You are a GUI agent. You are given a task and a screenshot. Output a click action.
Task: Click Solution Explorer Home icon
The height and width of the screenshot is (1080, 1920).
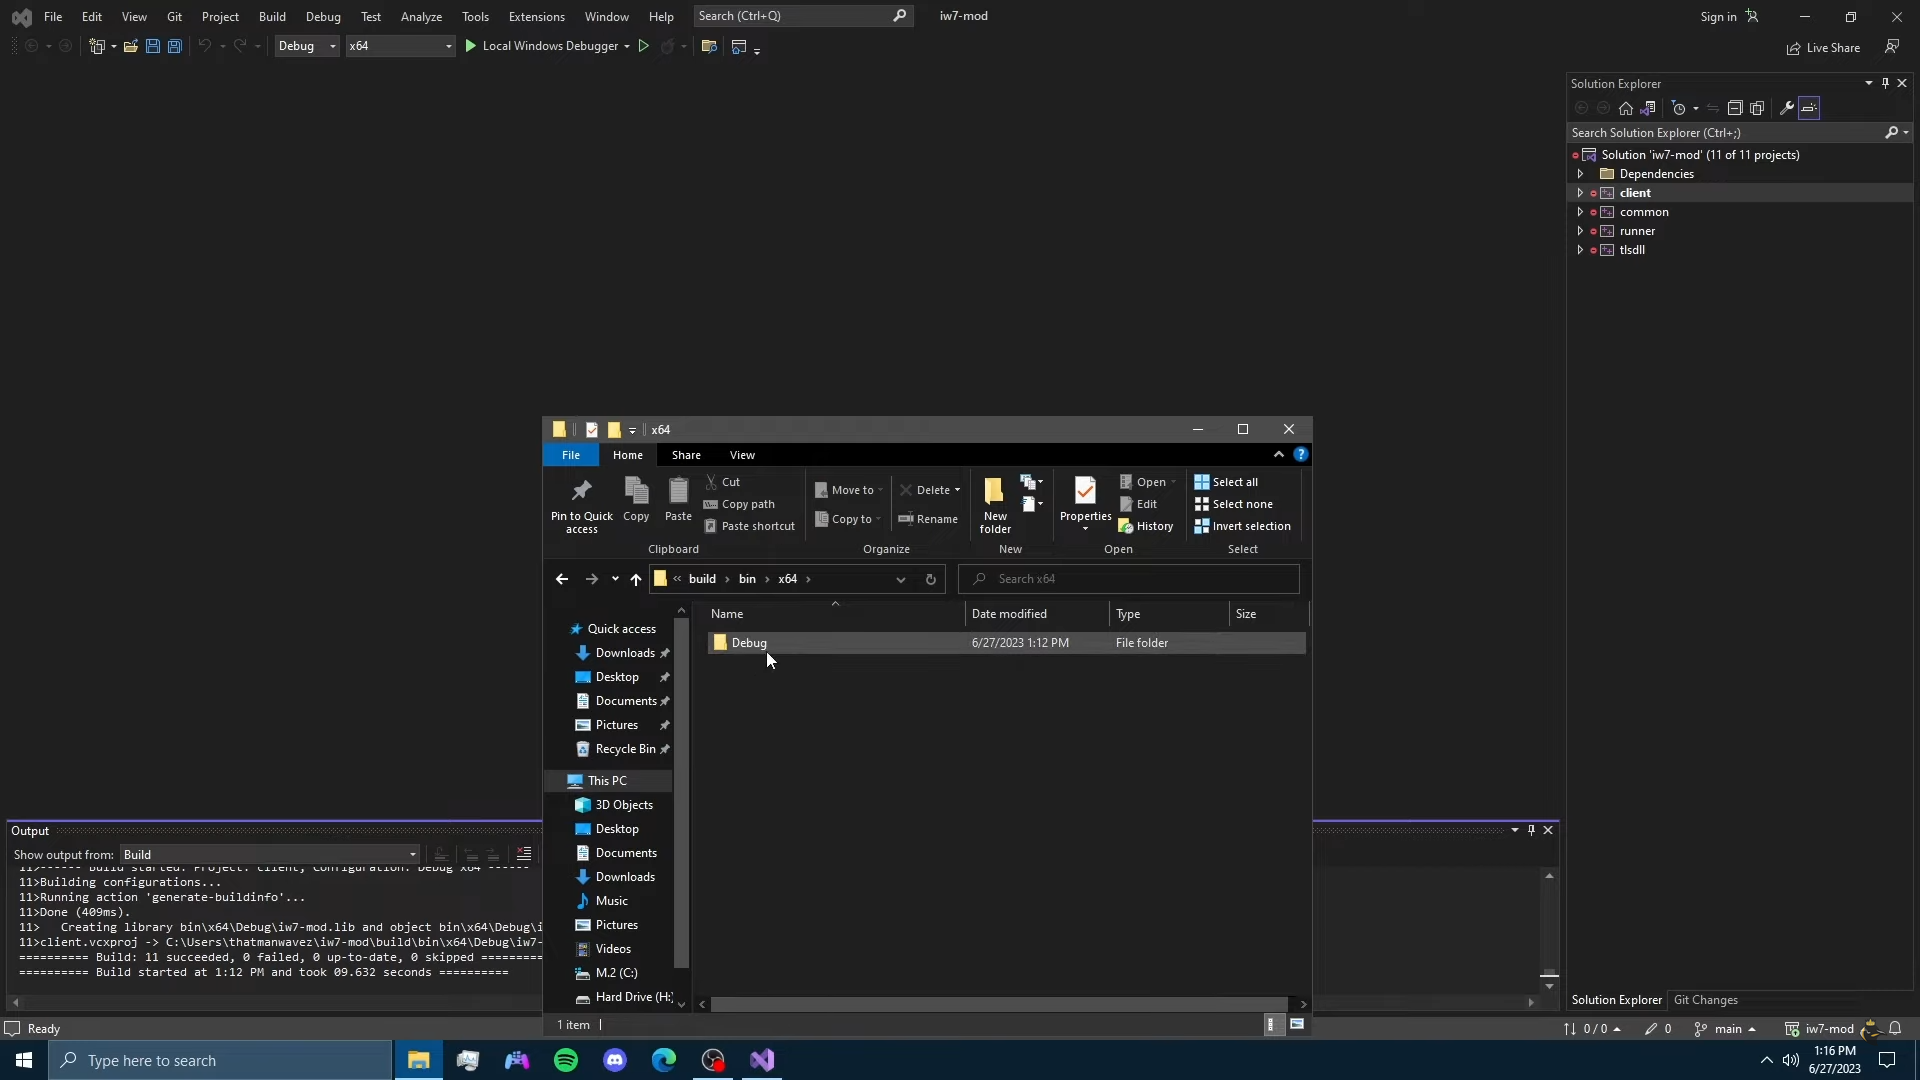coord(1626,108)
